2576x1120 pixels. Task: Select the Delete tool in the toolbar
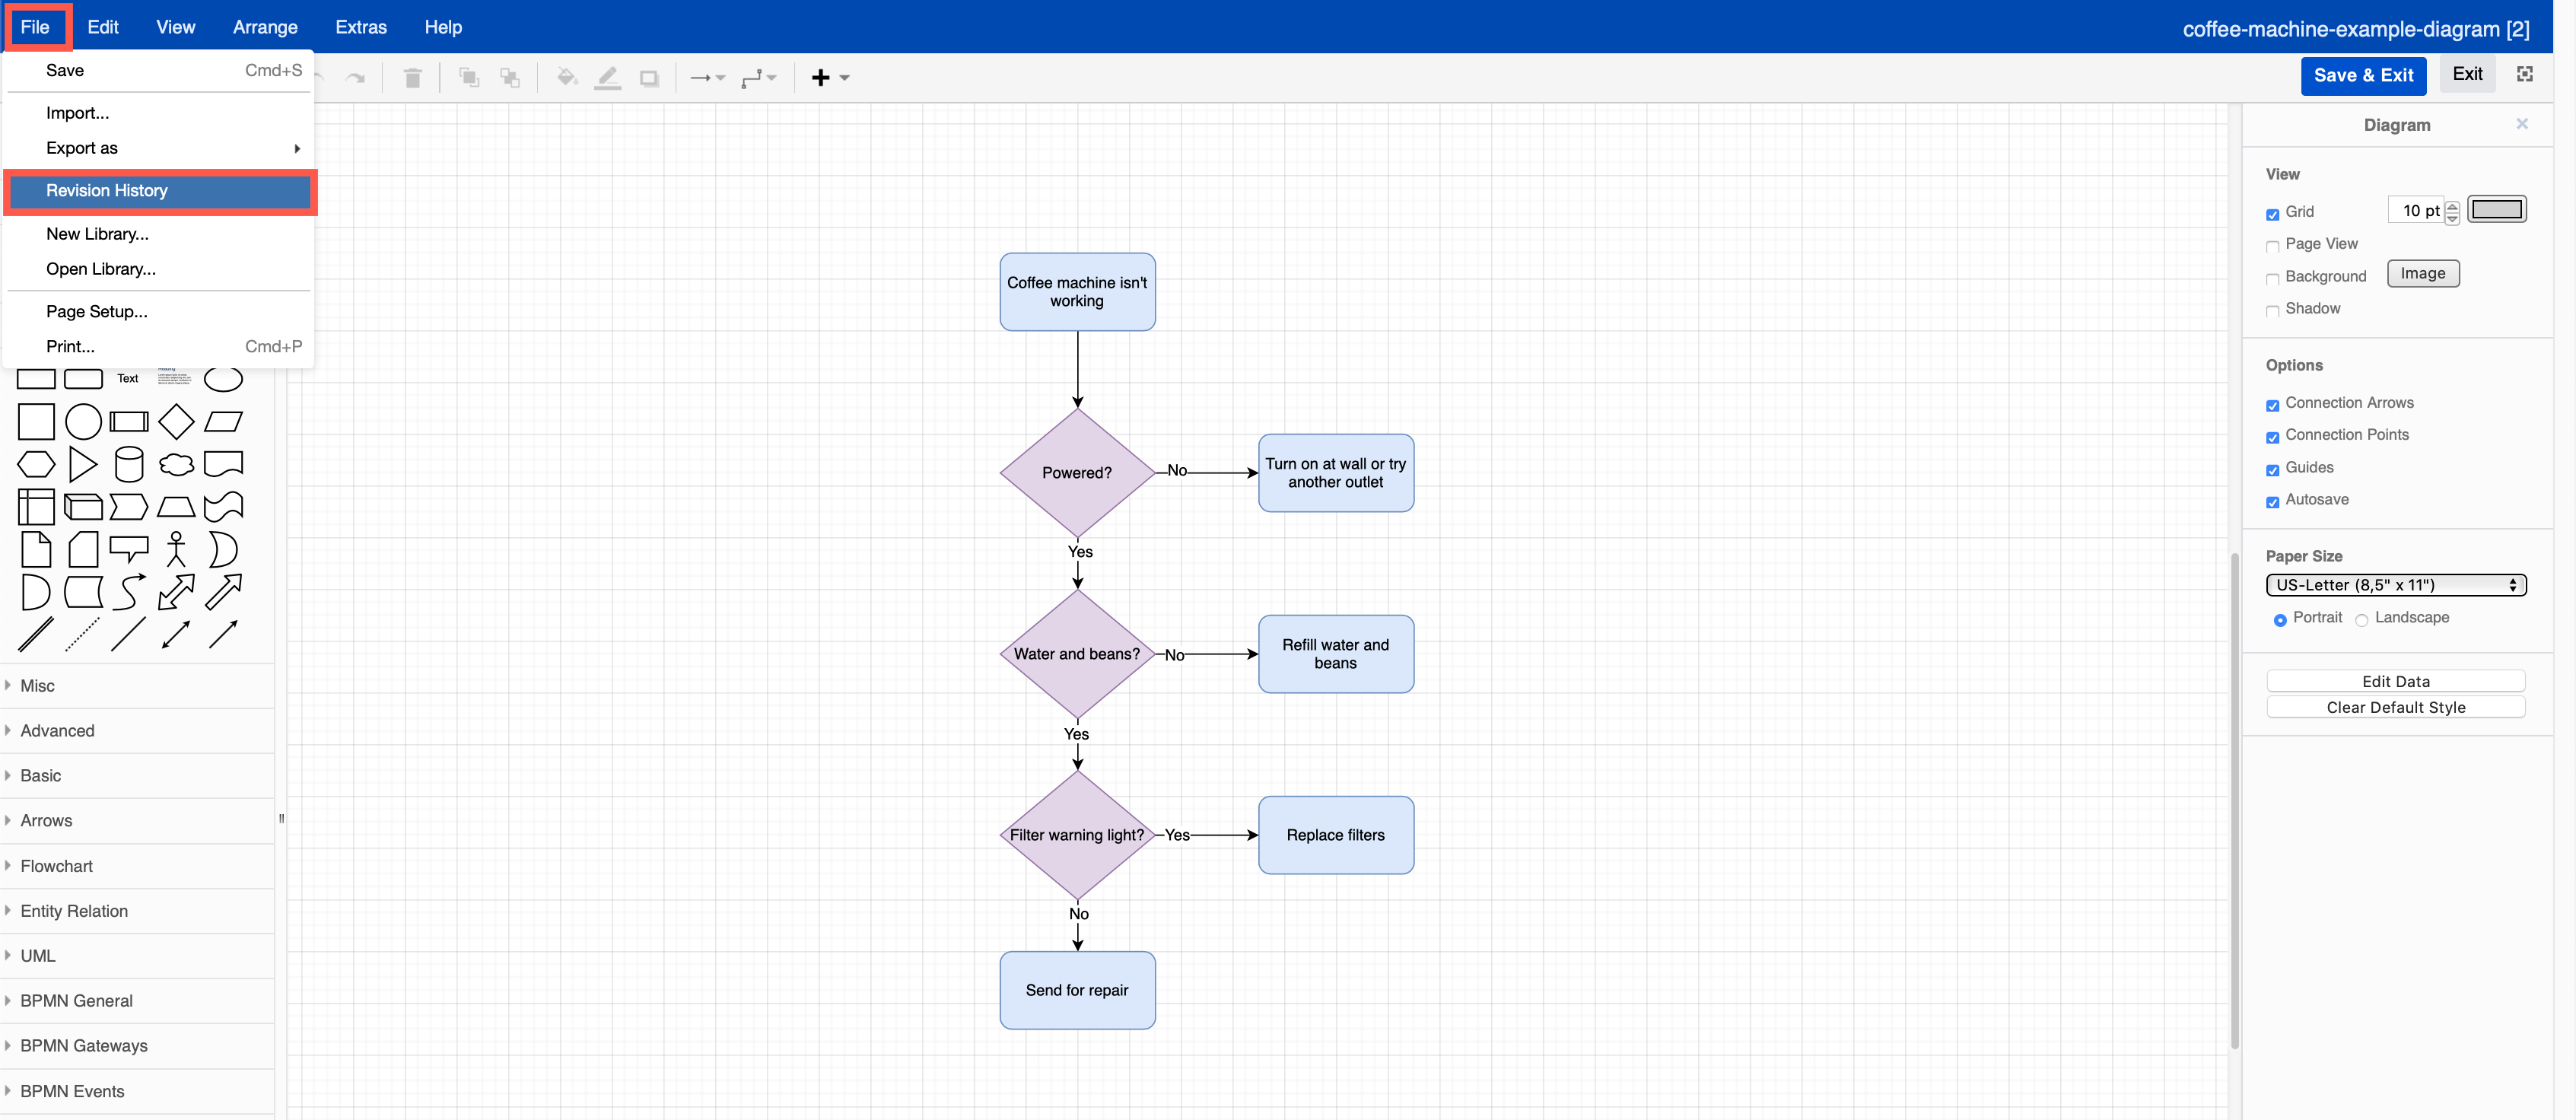412,77
